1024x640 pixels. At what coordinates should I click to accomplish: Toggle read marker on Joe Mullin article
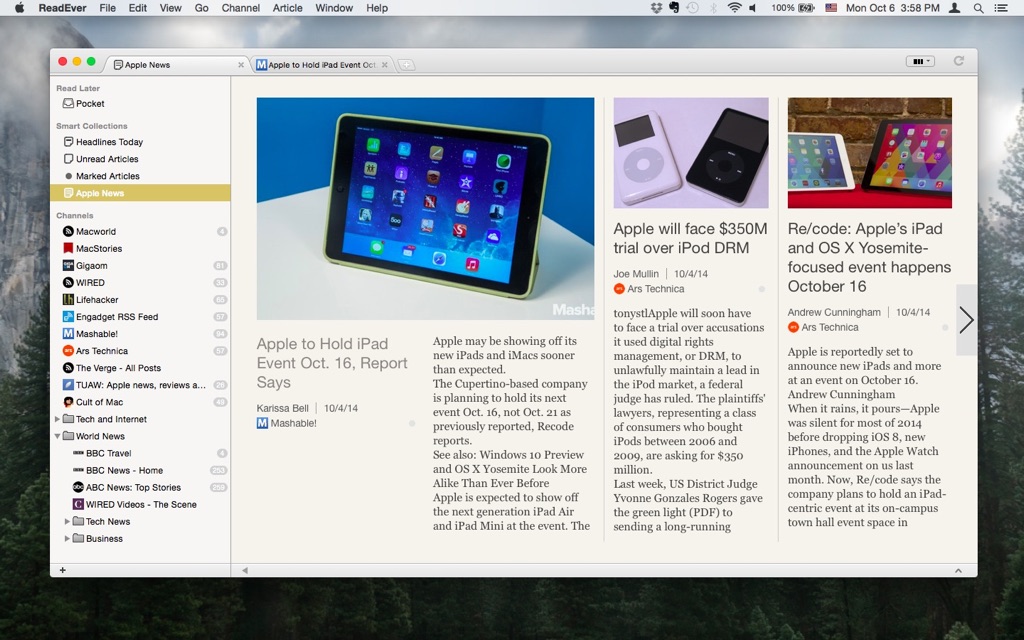pos(761,289)
